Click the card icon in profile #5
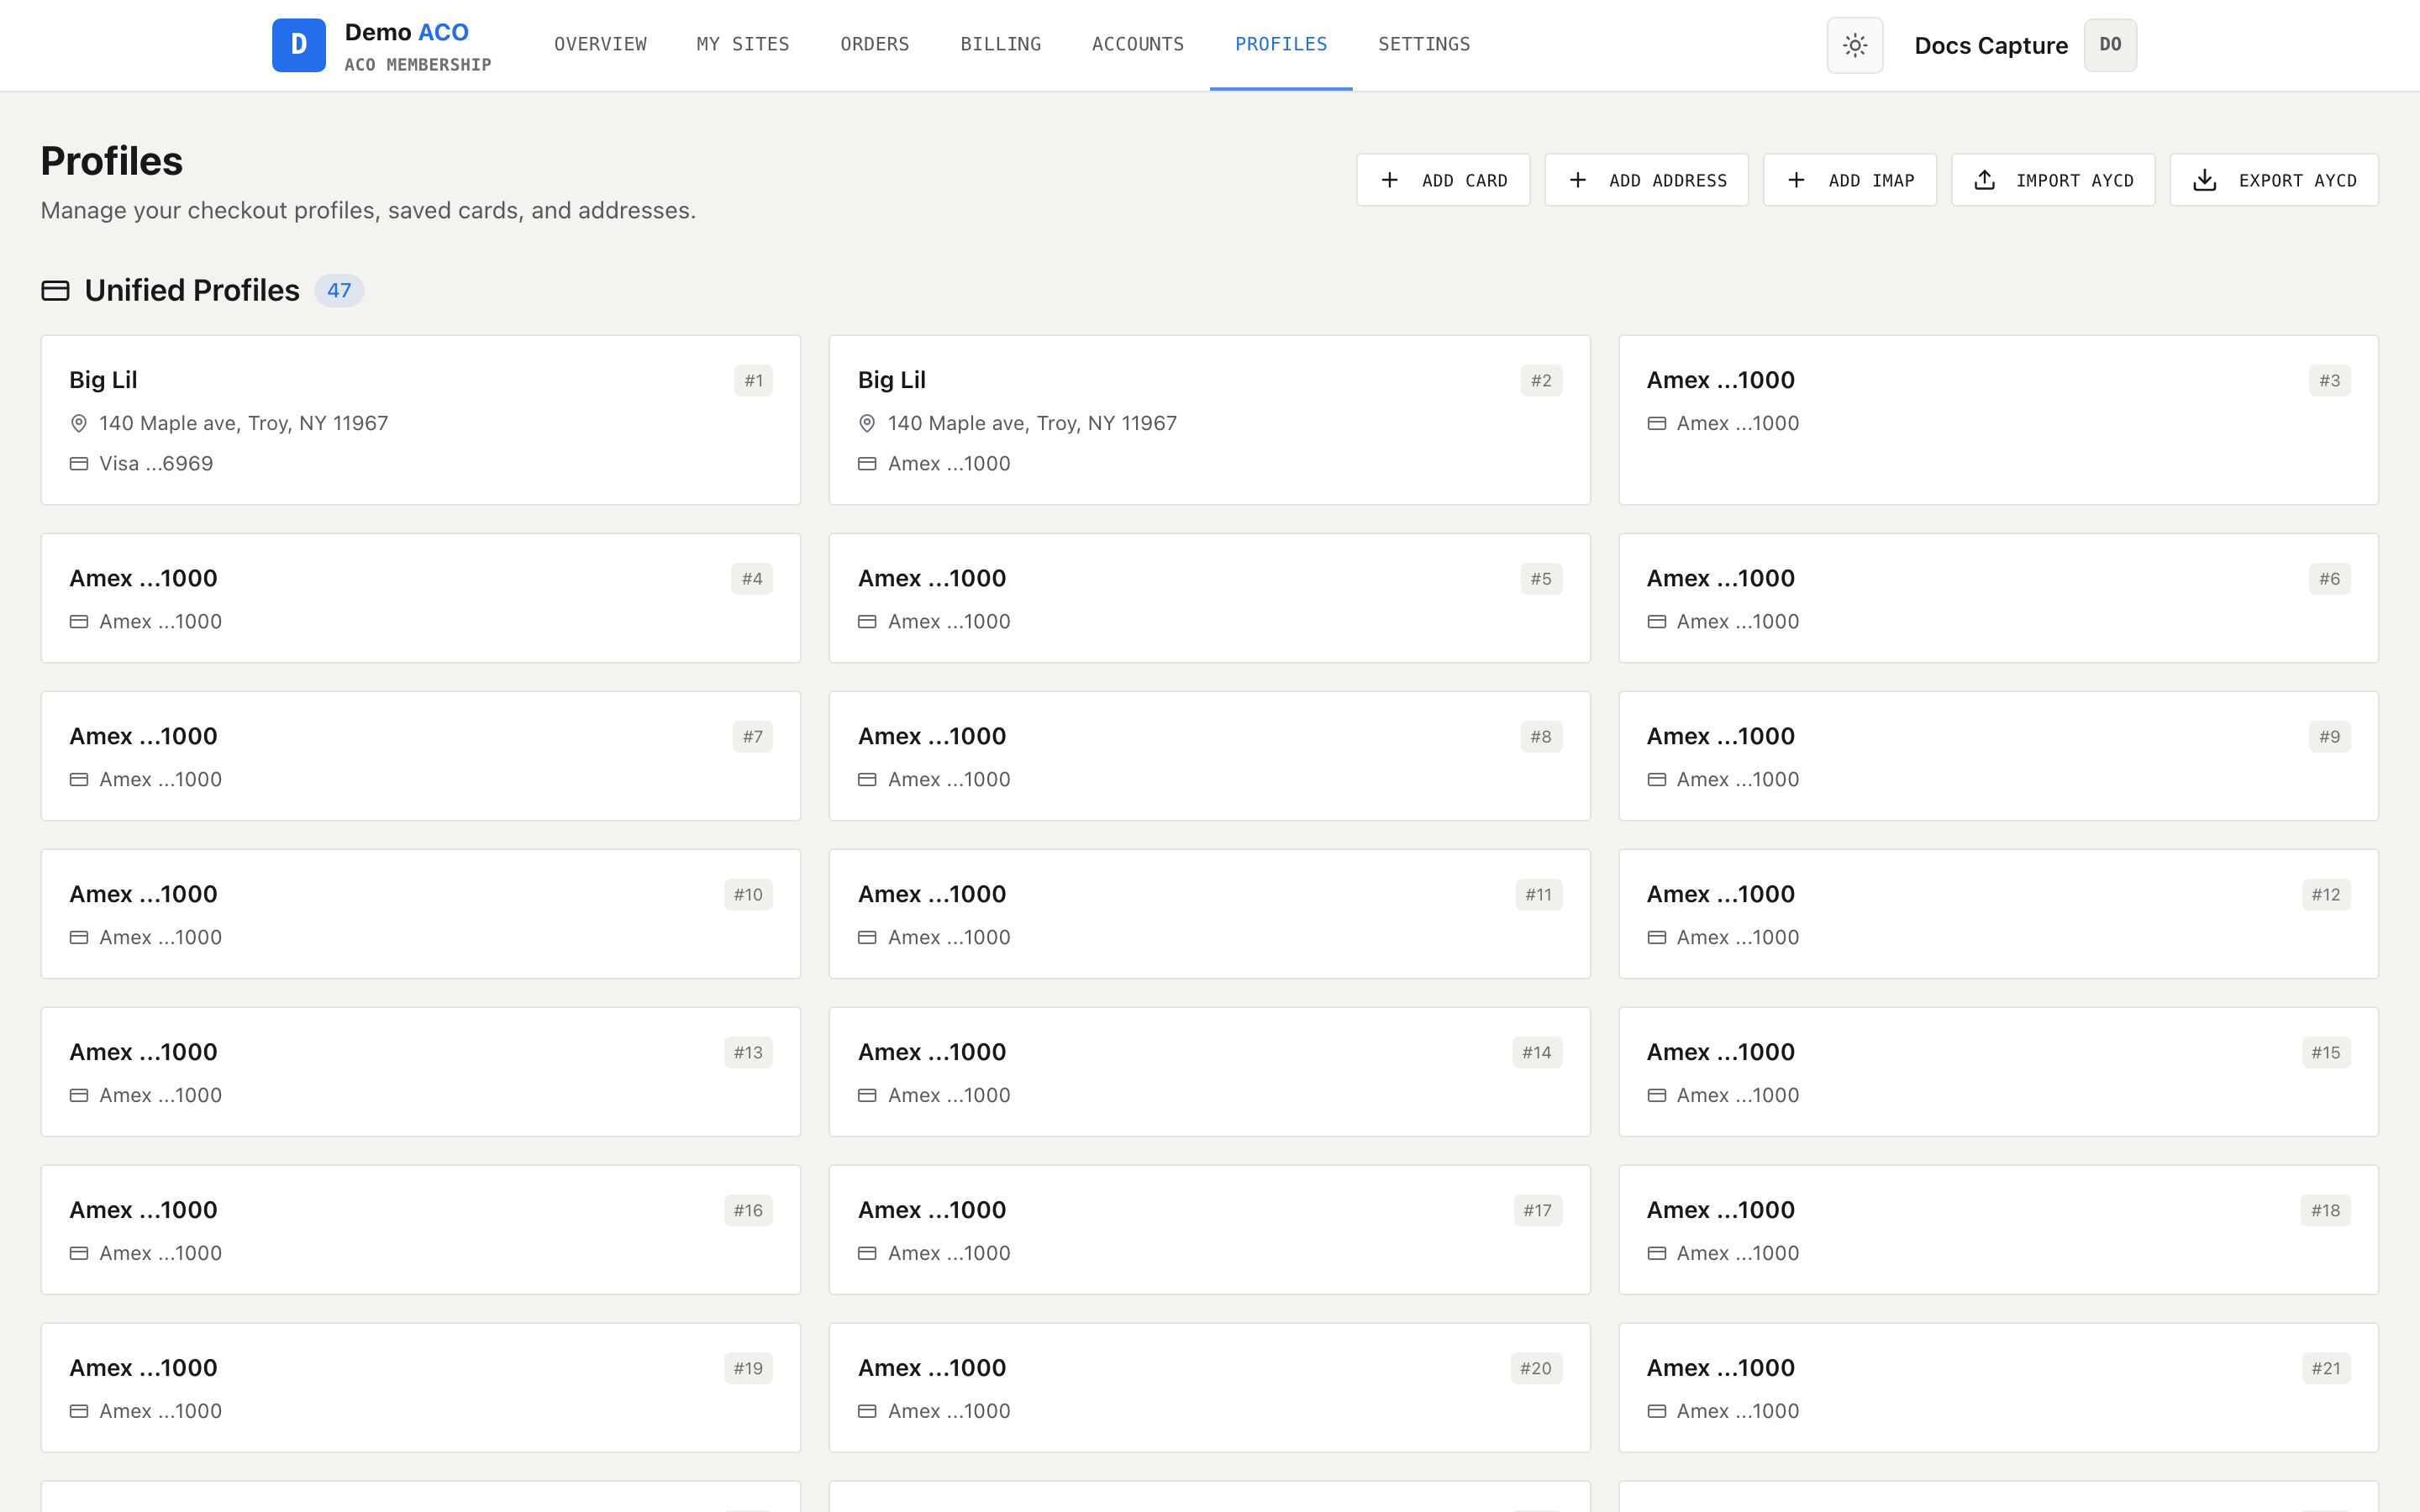2420x1512 pixels. 867,622
